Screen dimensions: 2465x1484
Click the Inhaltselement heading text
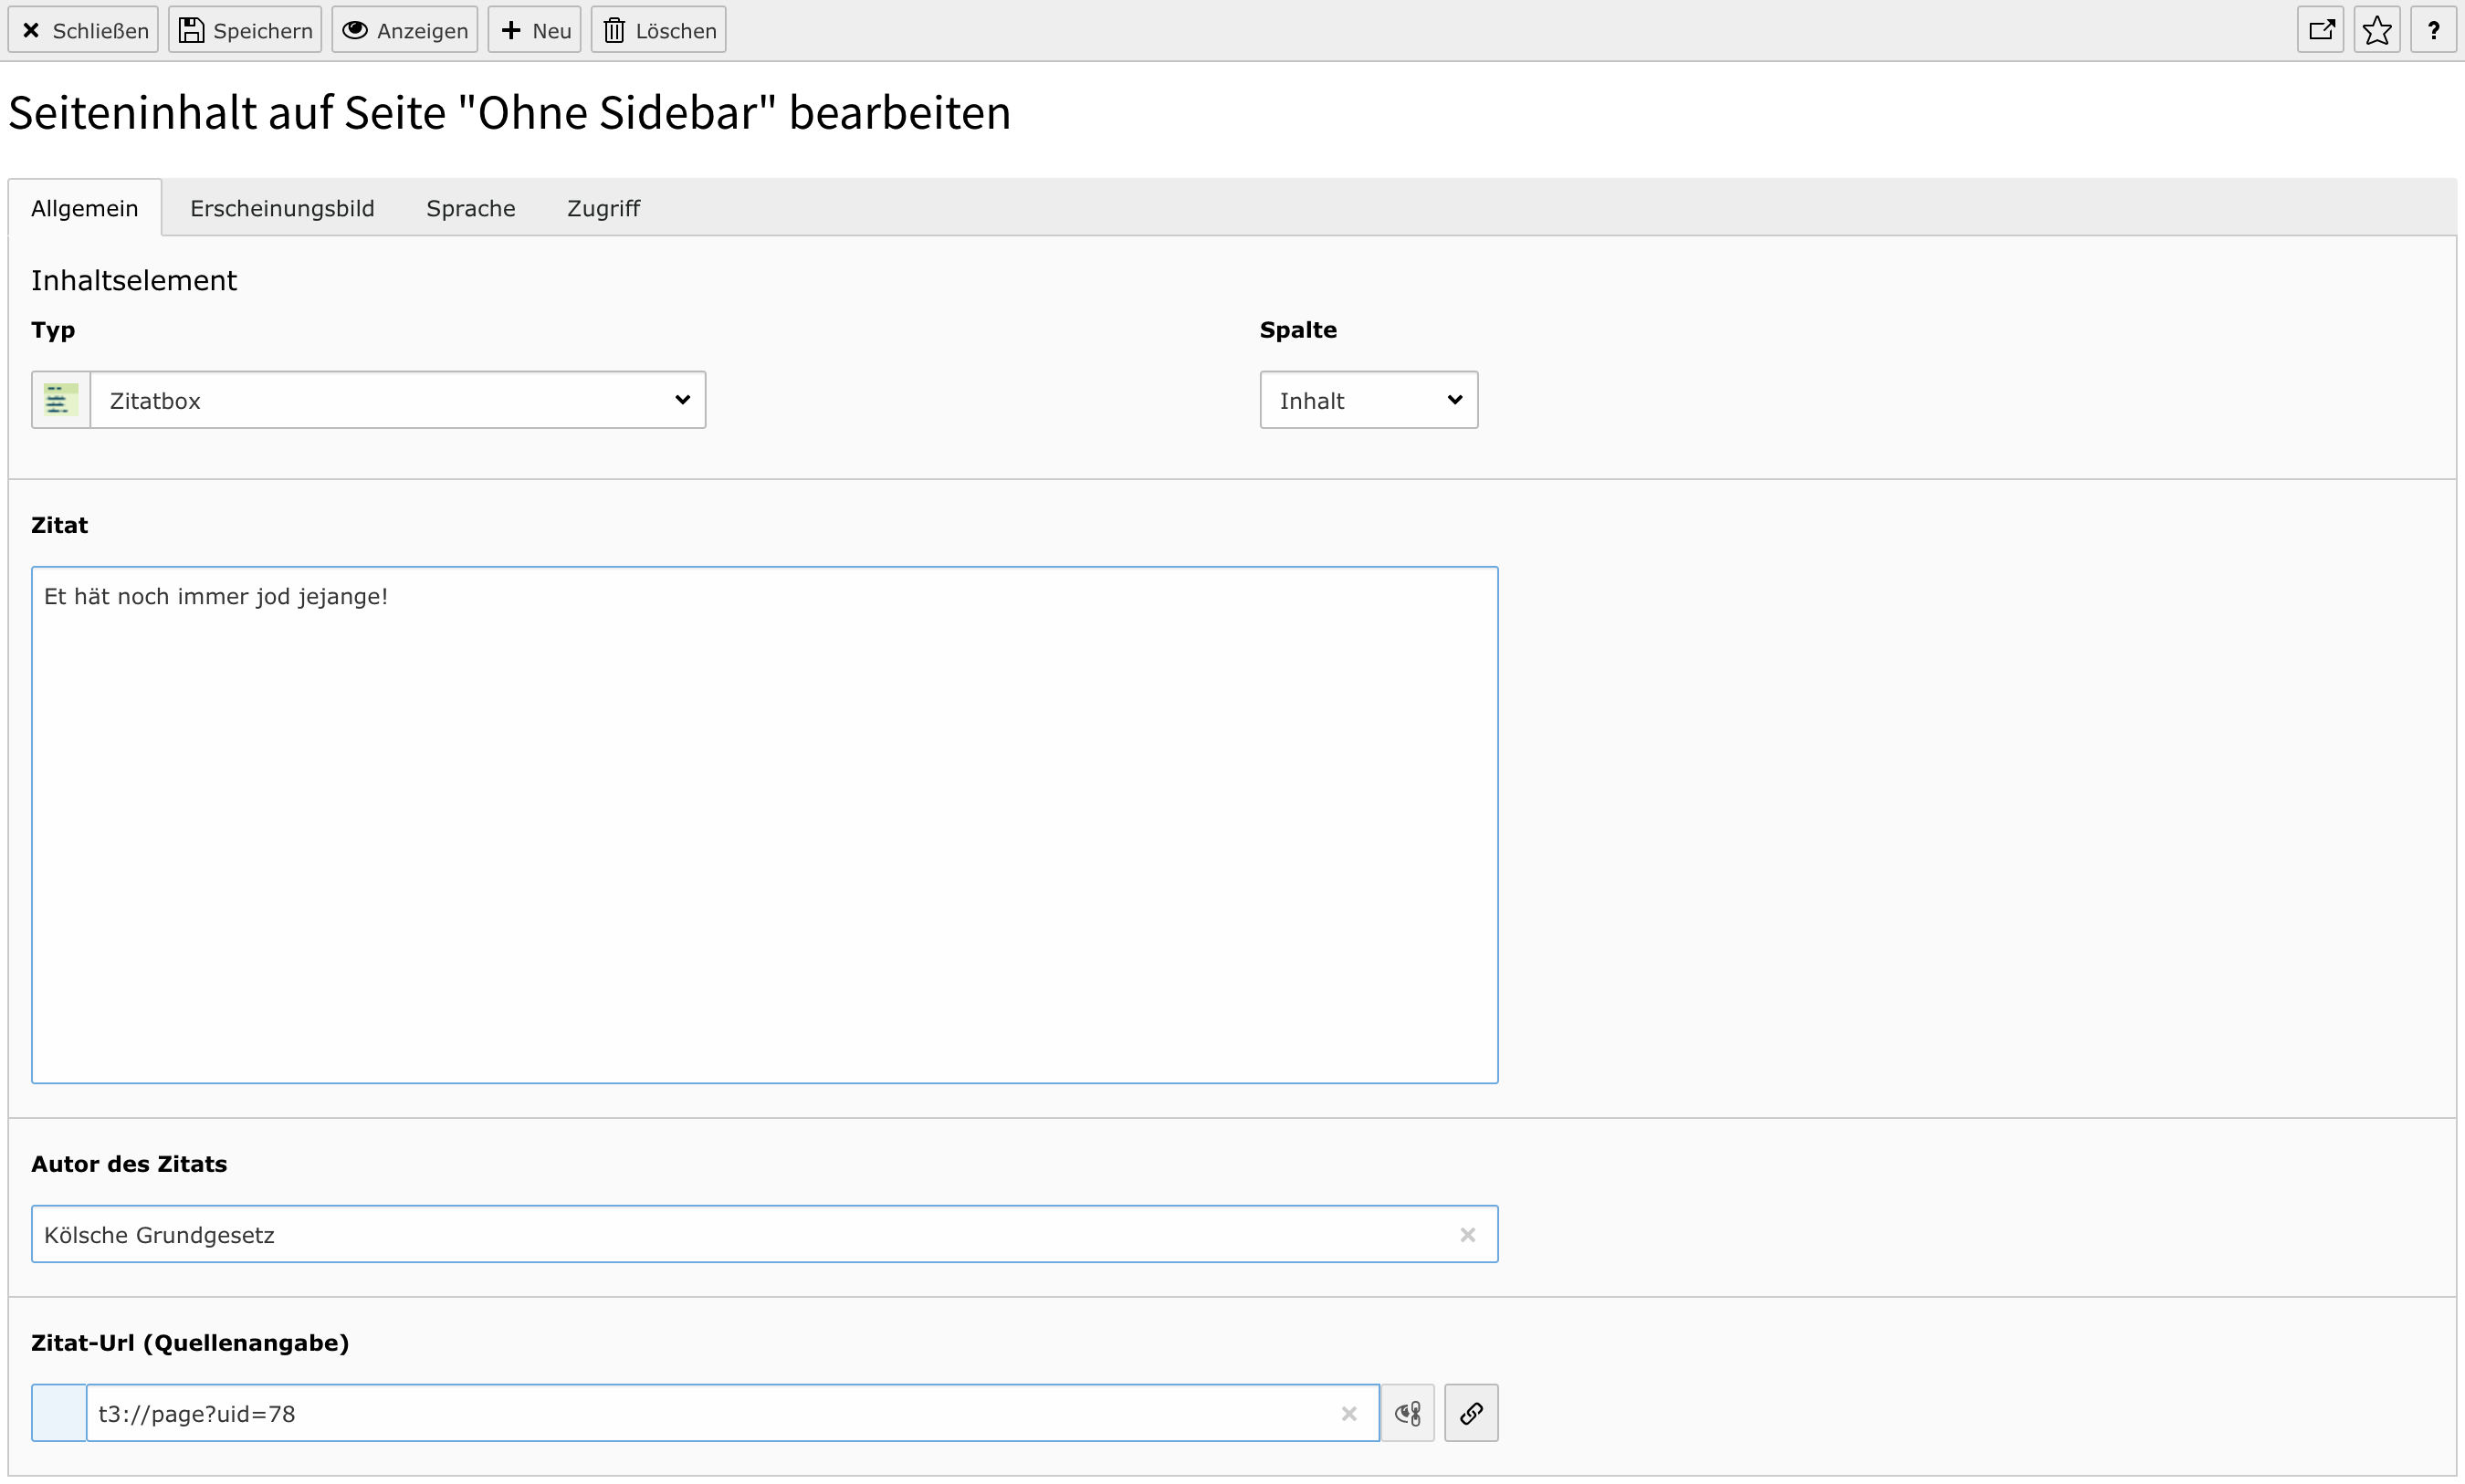click(134, 280)
